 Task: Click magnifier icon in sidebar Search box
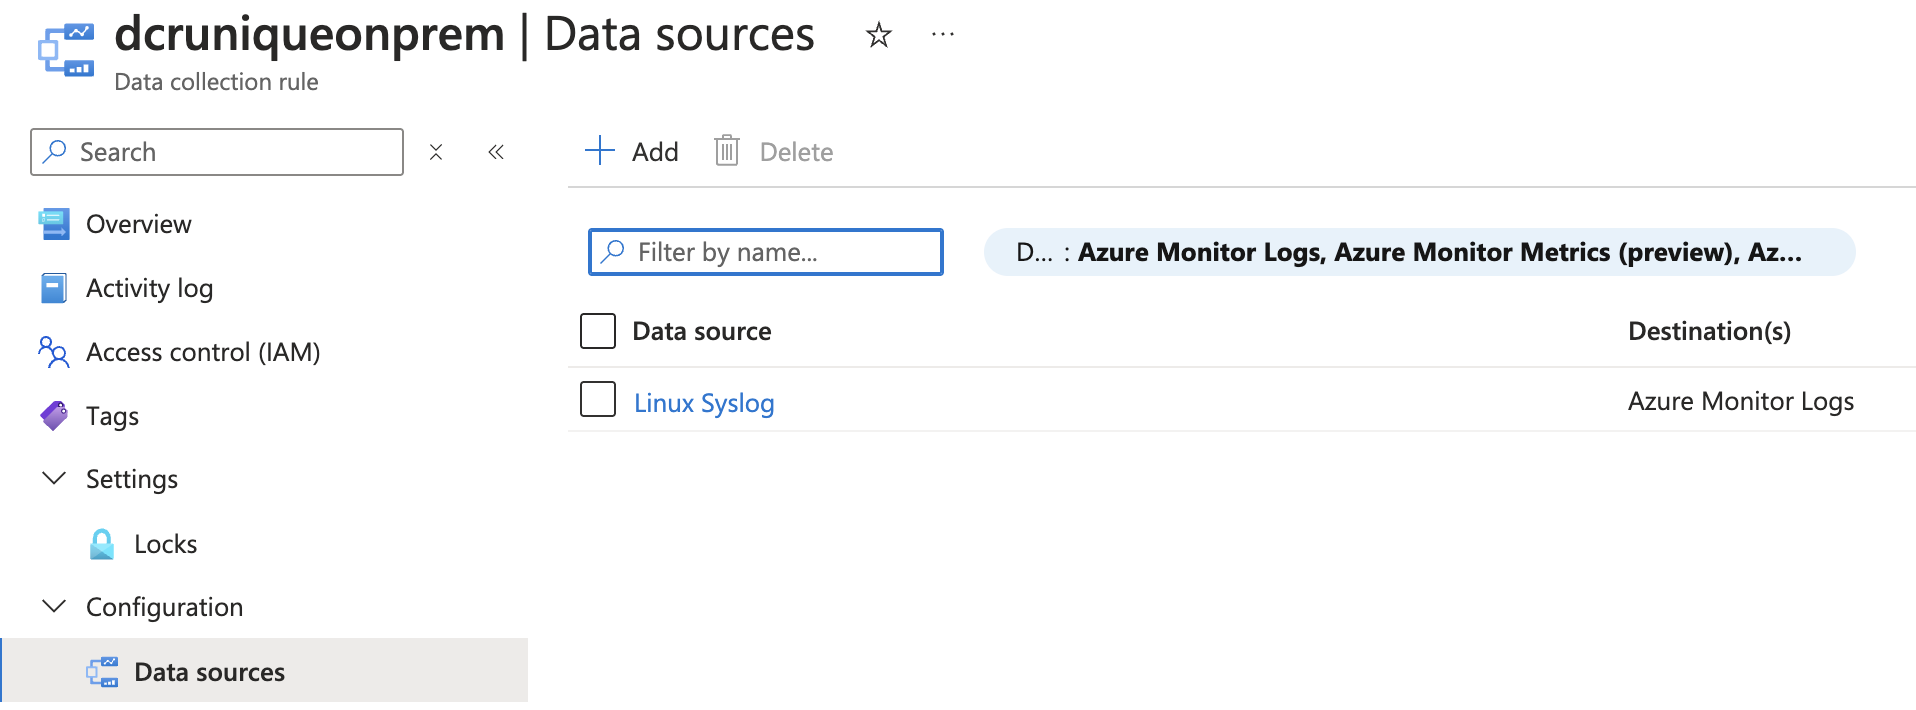click(56, 151)
